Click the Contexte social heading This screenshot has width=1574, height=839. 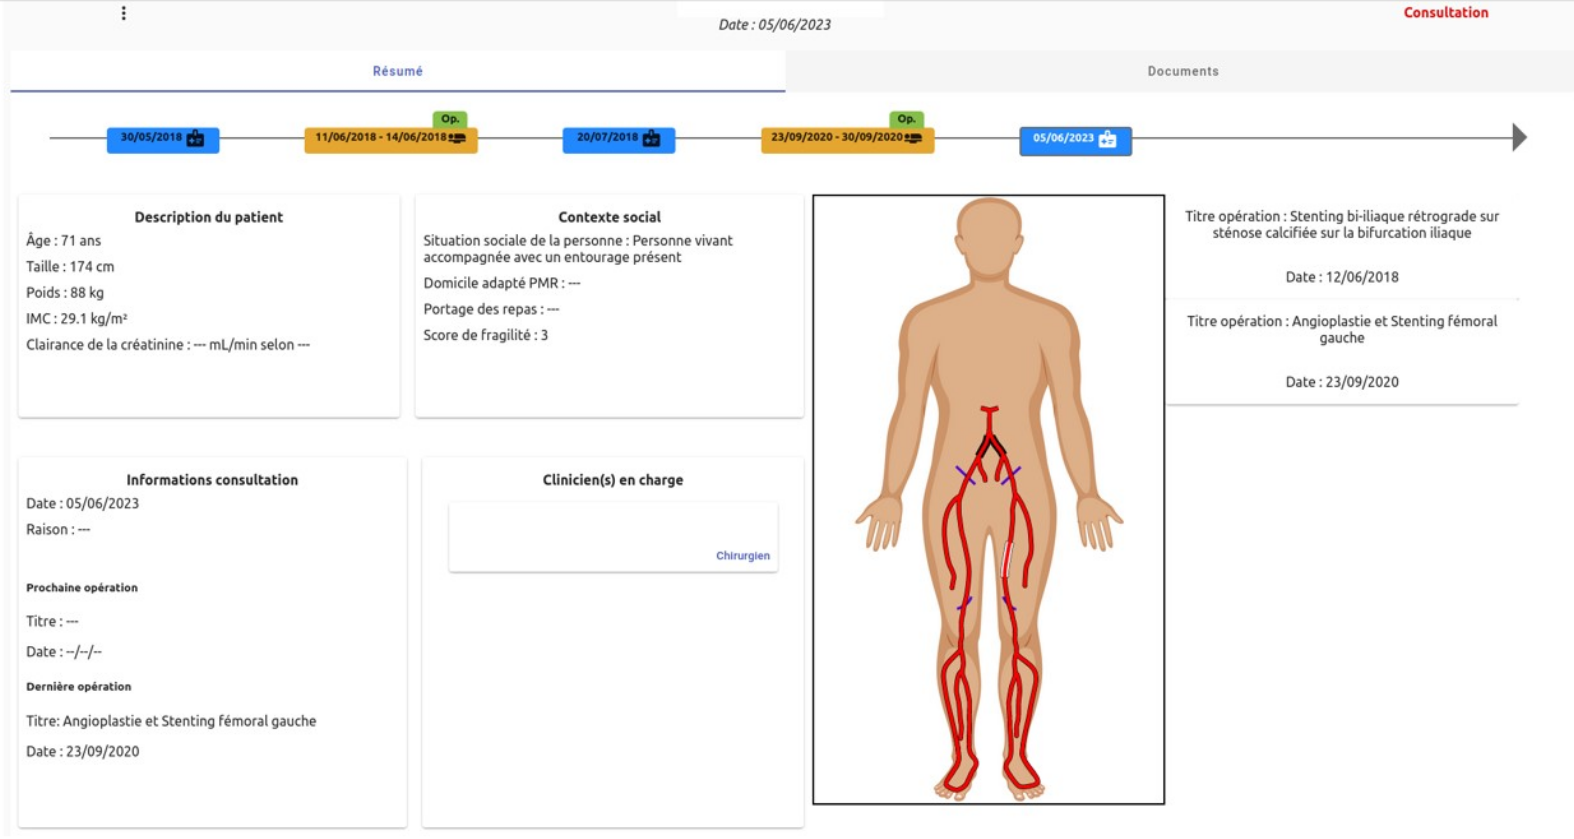[x=609, y=217]
